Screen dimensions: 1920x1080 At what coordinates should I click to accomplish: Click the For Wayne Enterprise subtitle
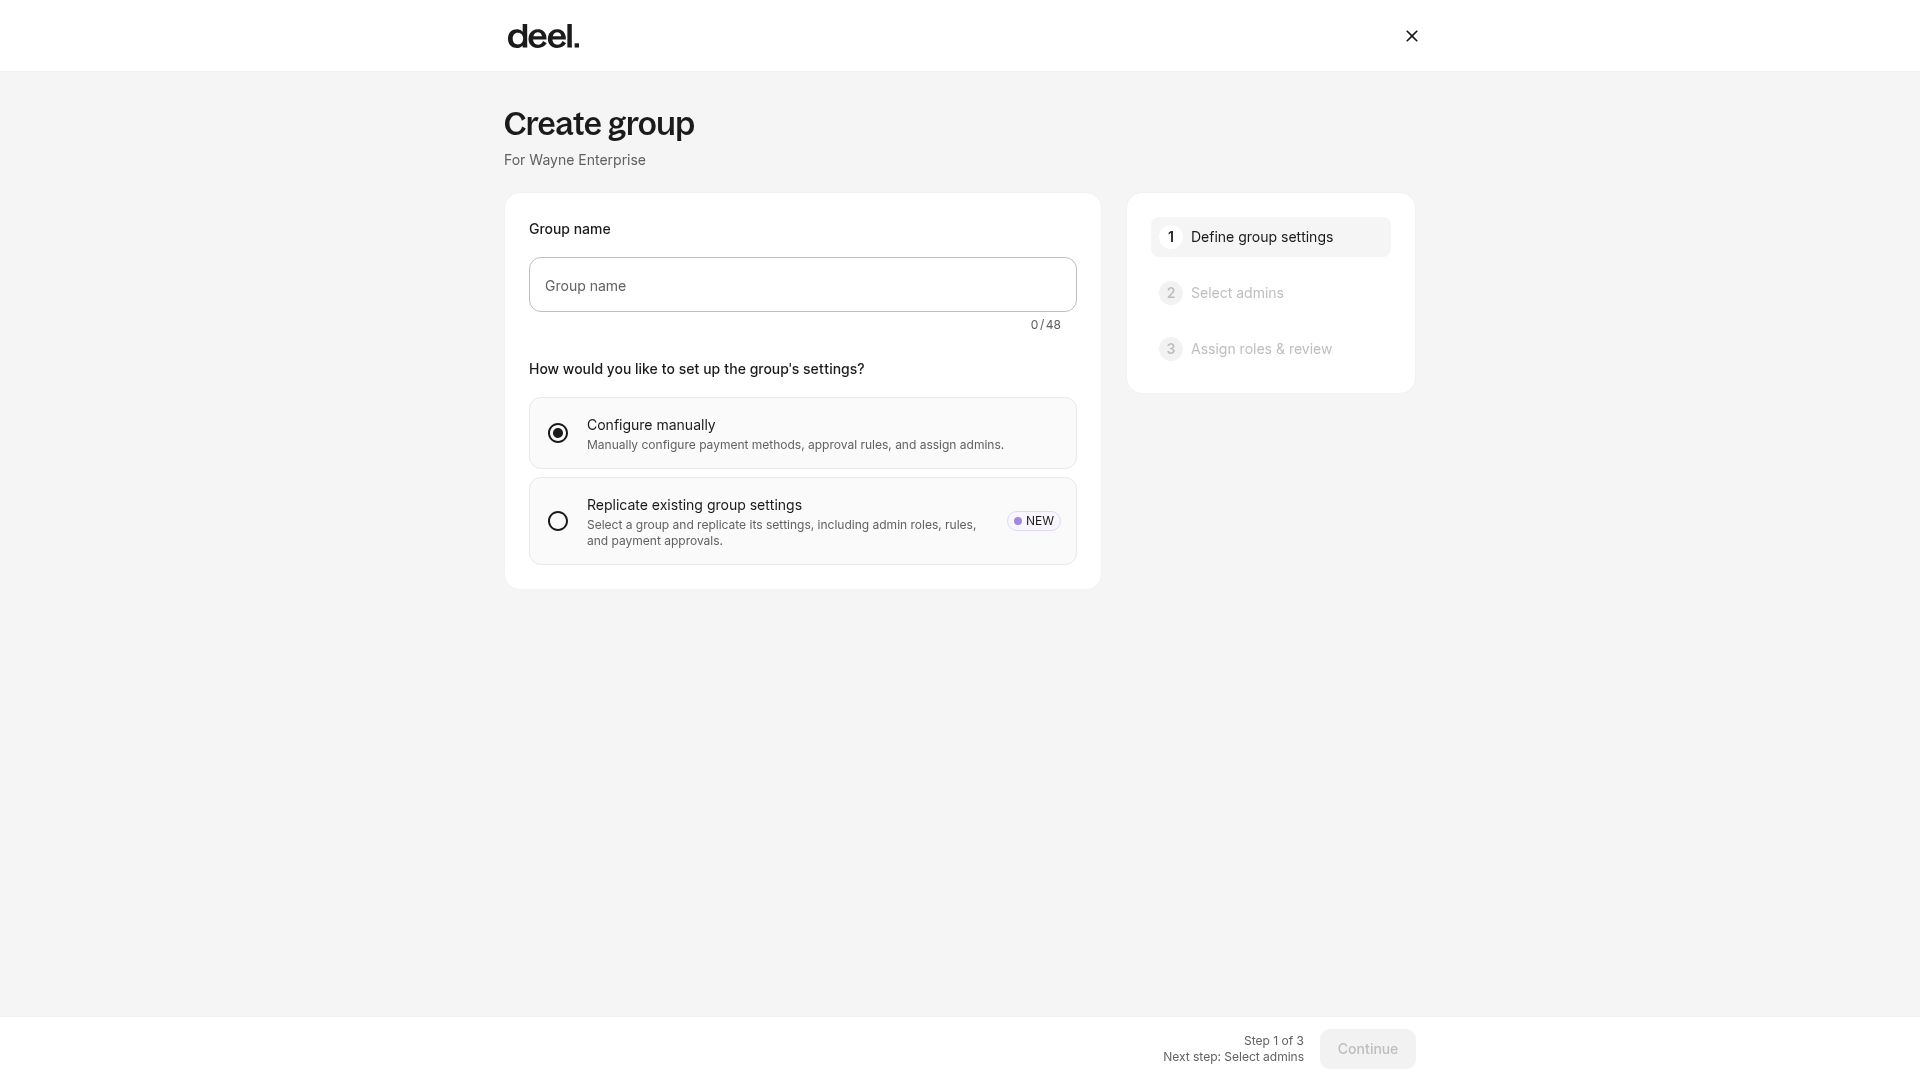tap(575, 160)
